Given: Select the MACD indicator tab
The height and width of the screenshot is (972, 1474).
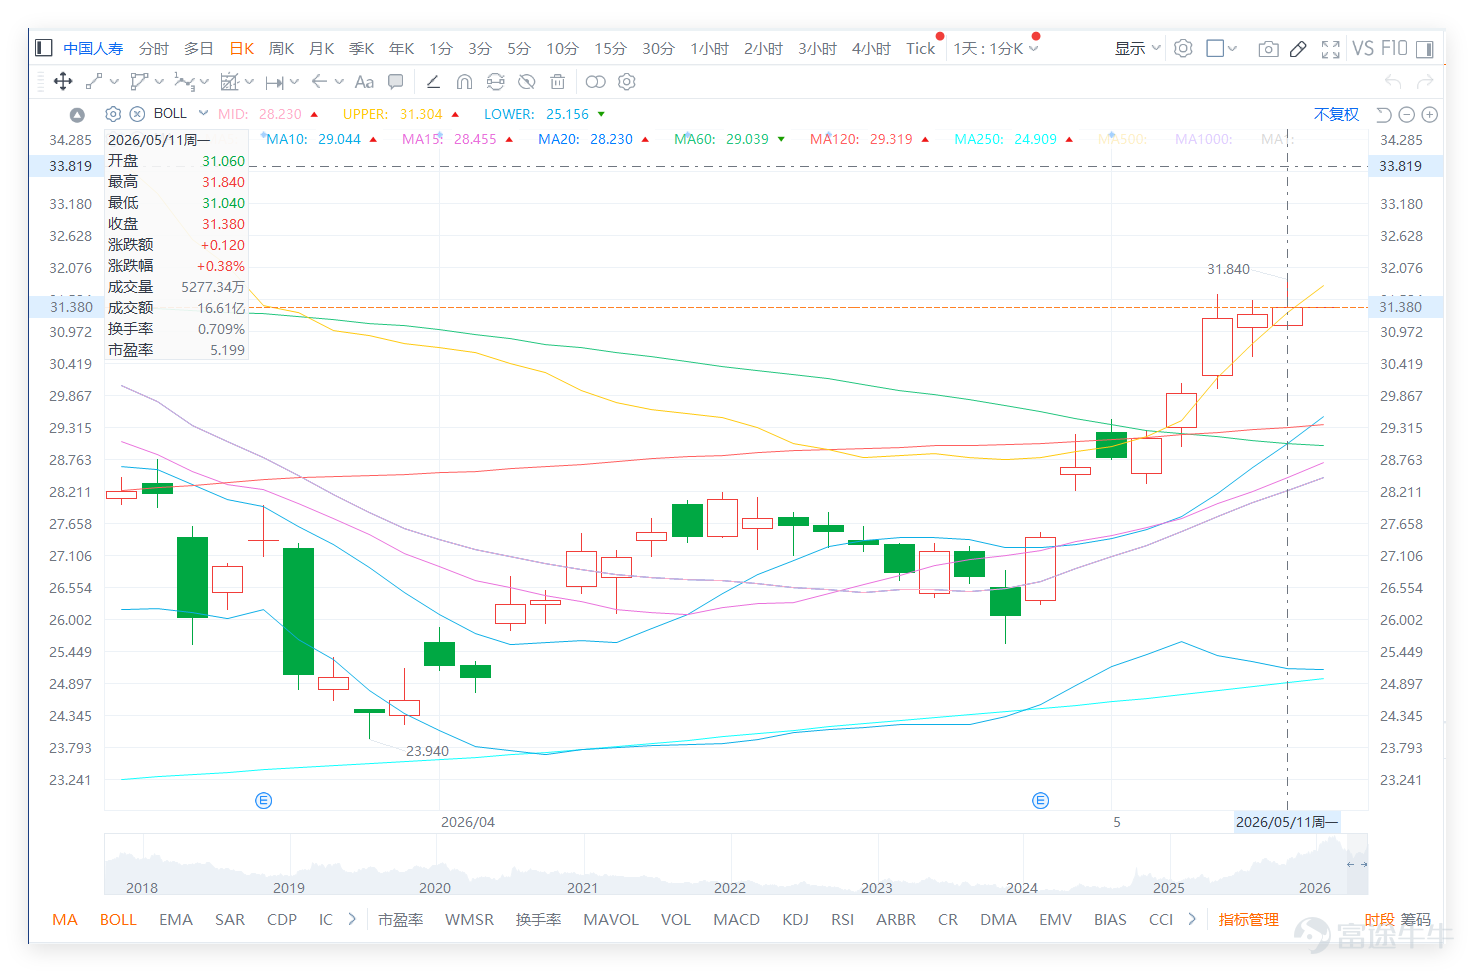Looking at the screenshot, I should 736,920.
